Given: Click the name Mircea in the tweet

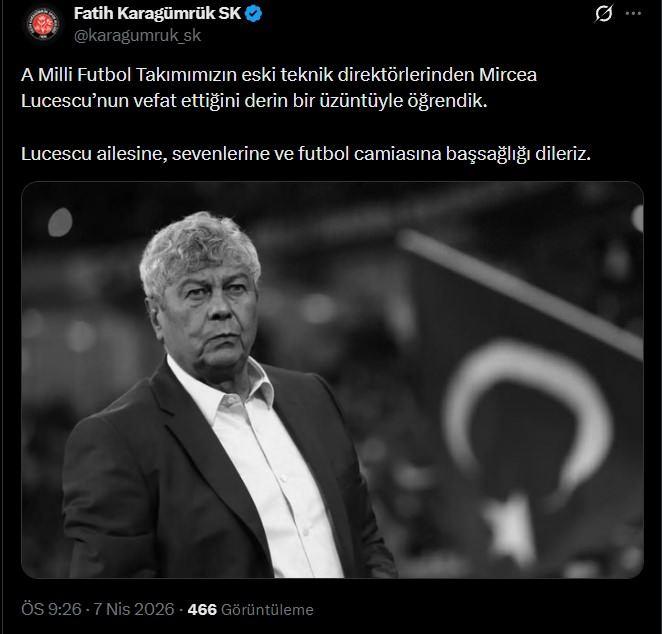Looking at the screenshot, I should (508, 75).
